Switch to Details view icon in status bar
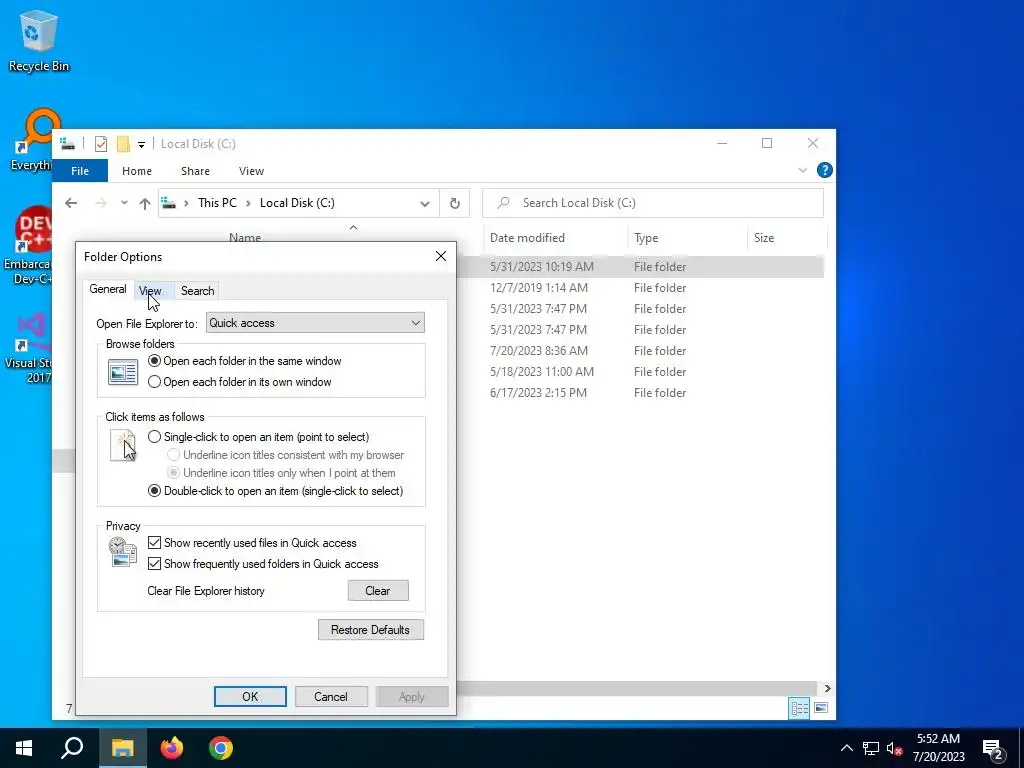 click(x=799, y=708)
